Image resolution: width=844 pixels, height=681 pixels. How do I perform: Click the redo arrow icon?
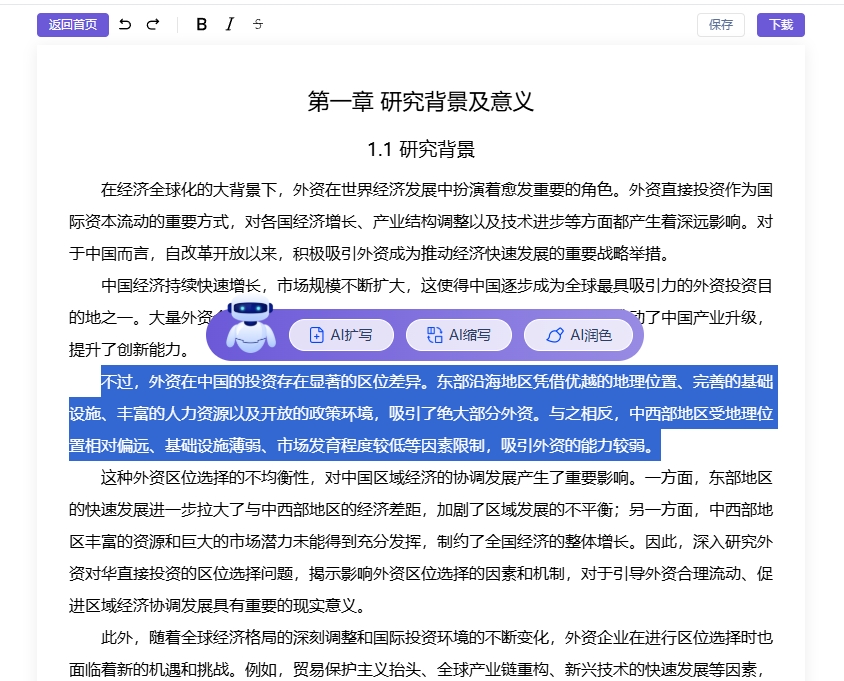click(152, 24)
